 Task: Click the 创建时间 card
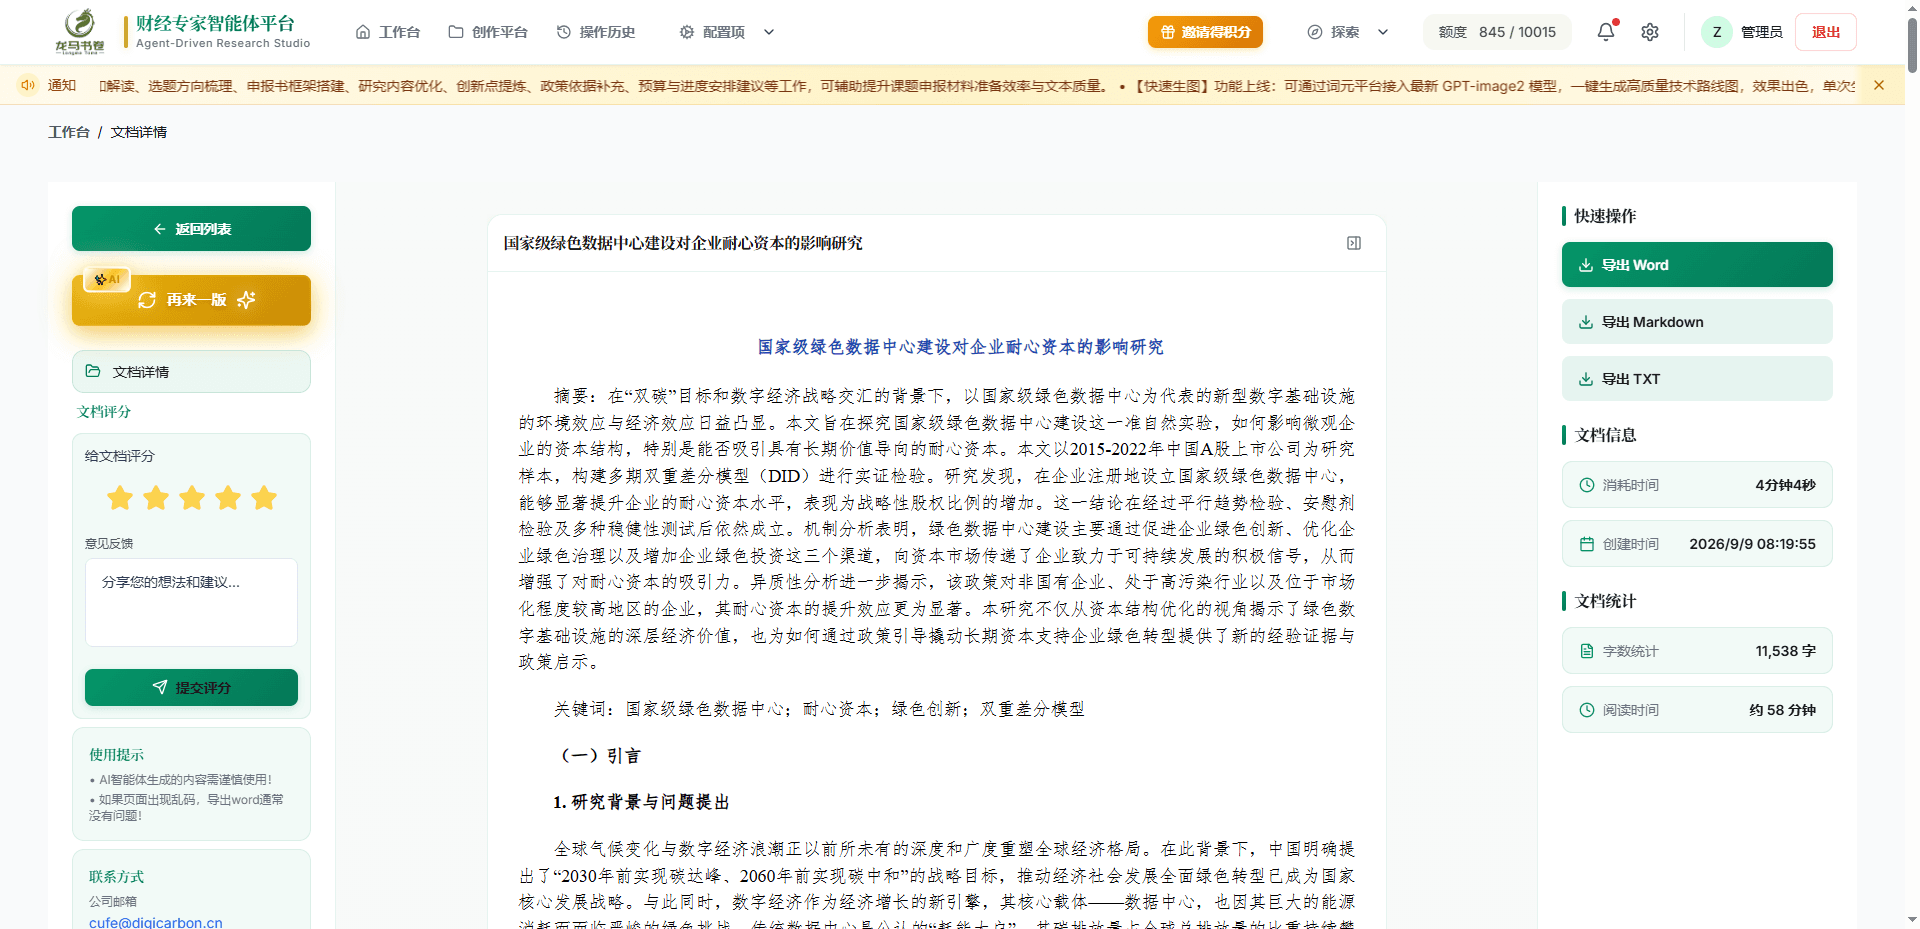[x=1697, y=544]
